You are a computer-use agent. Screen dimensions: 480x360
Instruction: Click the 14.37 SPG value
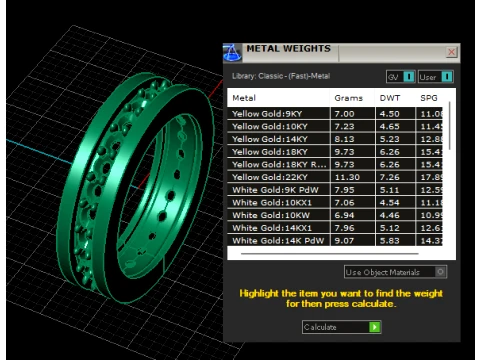431,240
